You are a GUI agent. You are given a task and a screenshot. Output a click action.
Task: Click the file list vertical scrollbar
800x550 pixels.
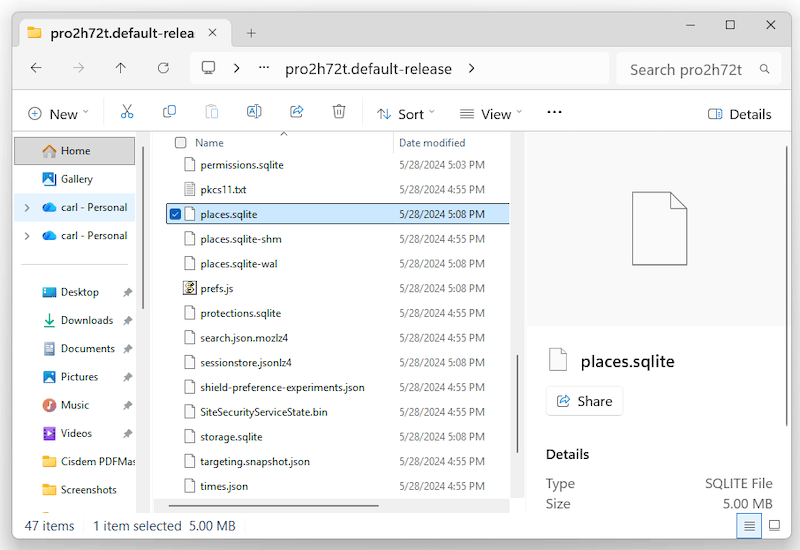517,403
